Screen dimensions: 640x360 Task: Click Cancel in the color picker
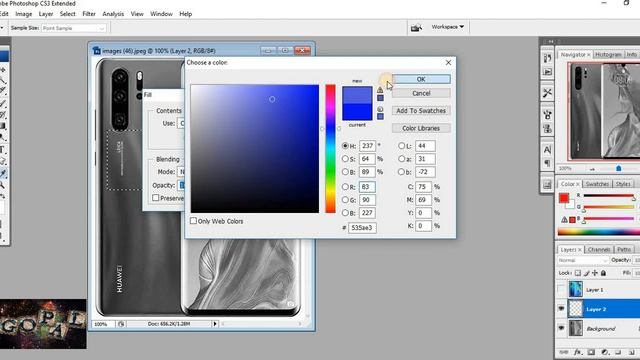pos(421,93)
